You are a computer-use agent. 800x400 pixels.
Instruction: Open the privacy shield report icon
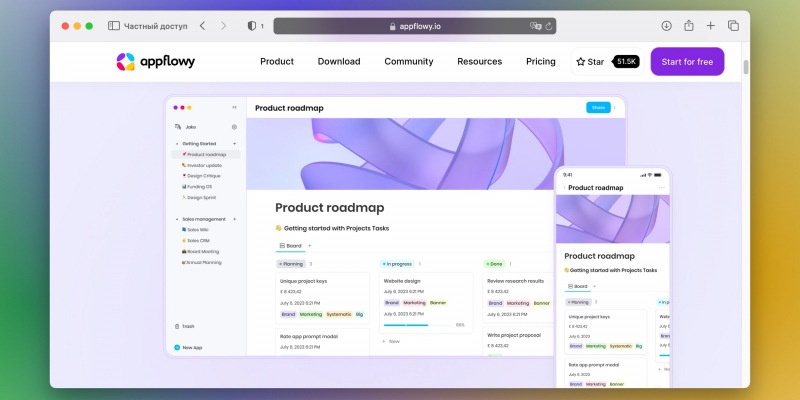point(252,26)
